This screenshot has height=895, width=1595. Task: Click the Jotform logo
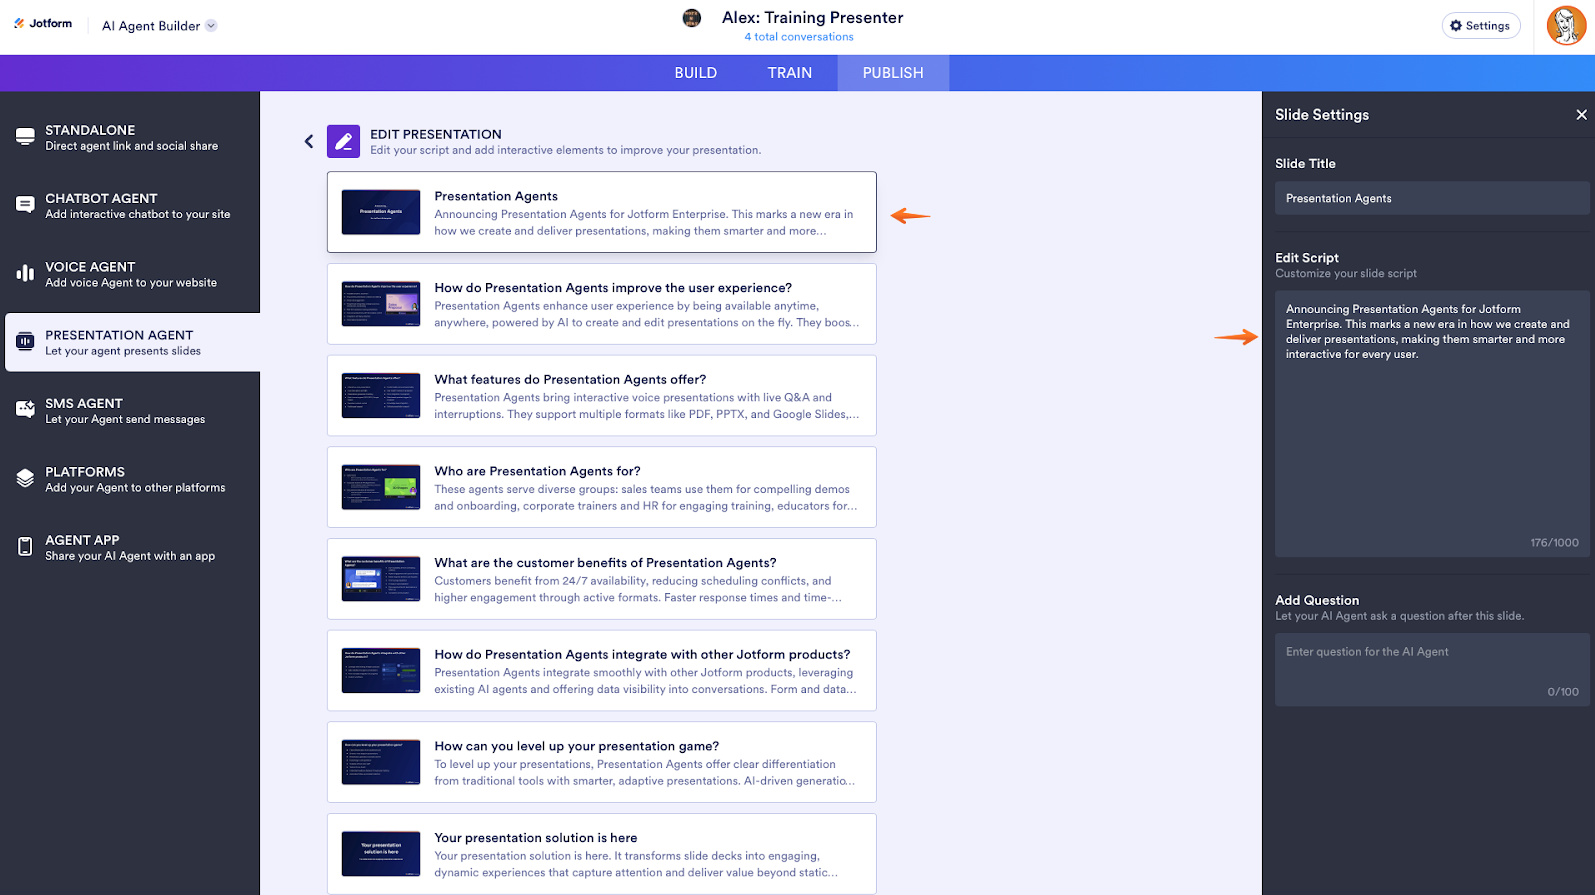(x=43, y=24)
